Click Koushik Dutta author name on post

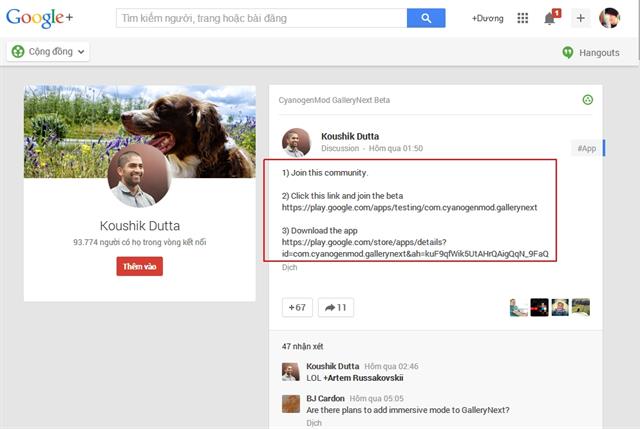pyautogui.click(x=350, y=136)
